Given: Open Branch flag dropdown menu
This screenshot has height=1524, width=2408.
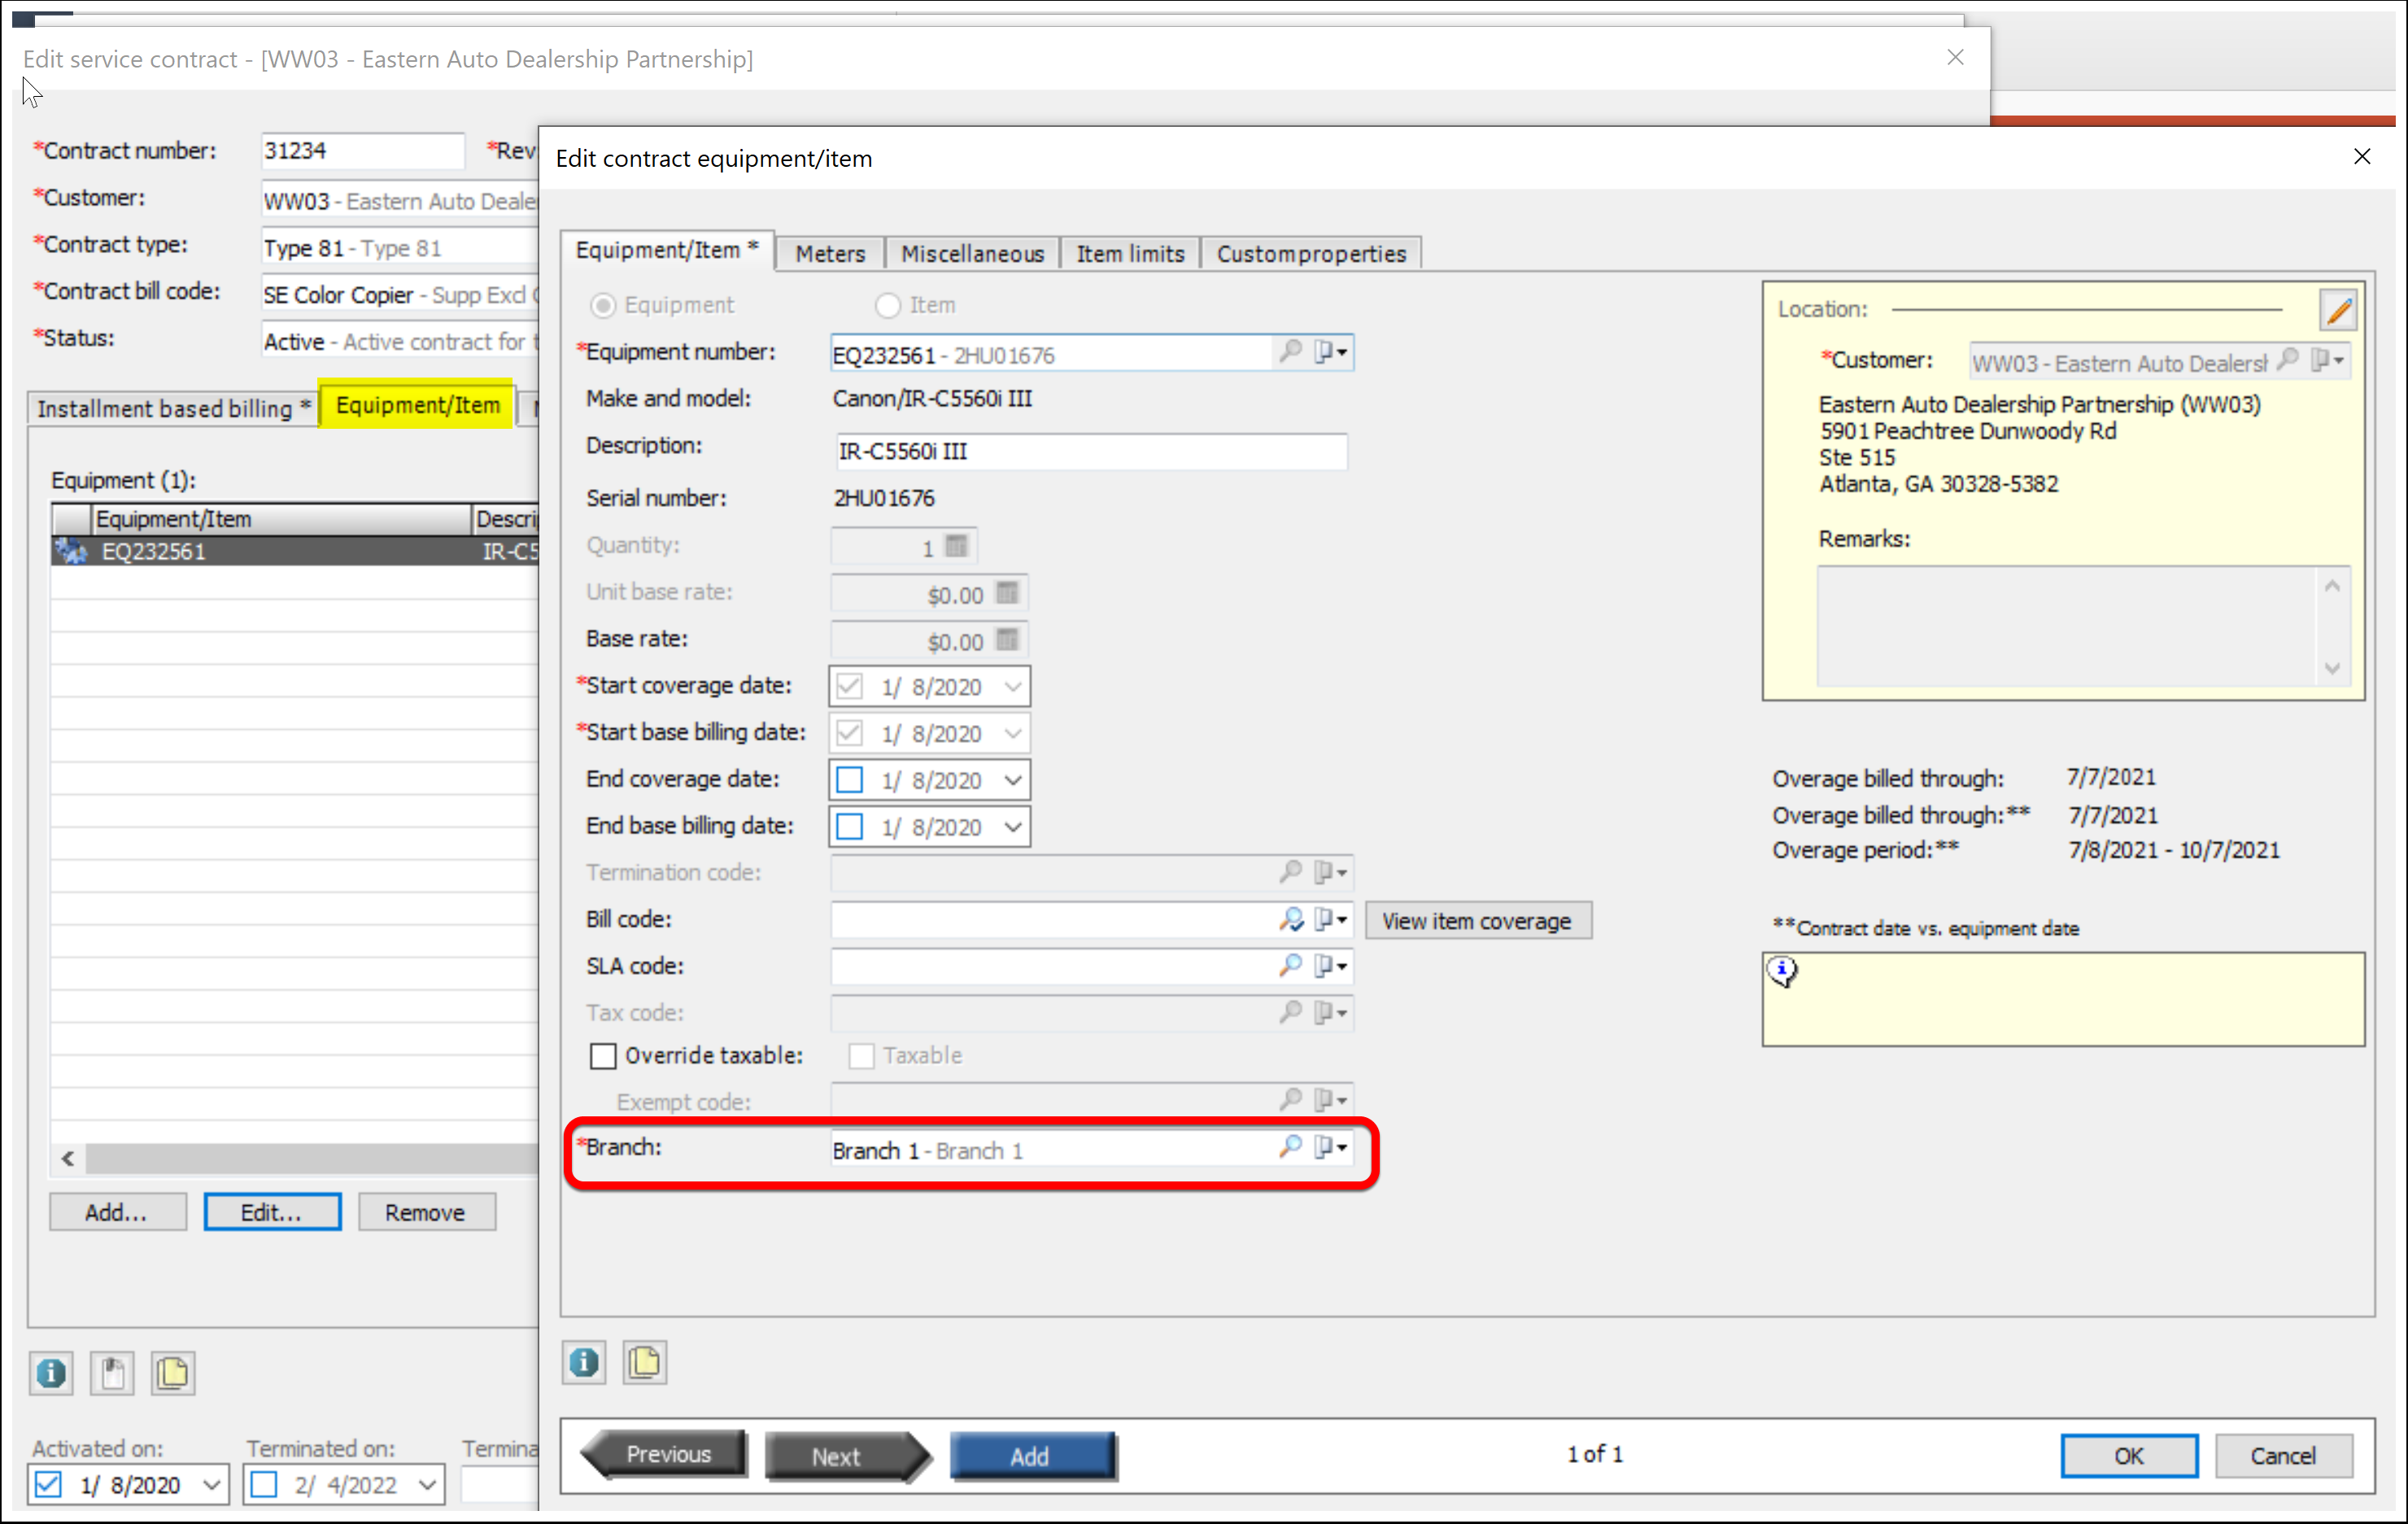Looking at the screenshot, I should coord(1331,1147).
